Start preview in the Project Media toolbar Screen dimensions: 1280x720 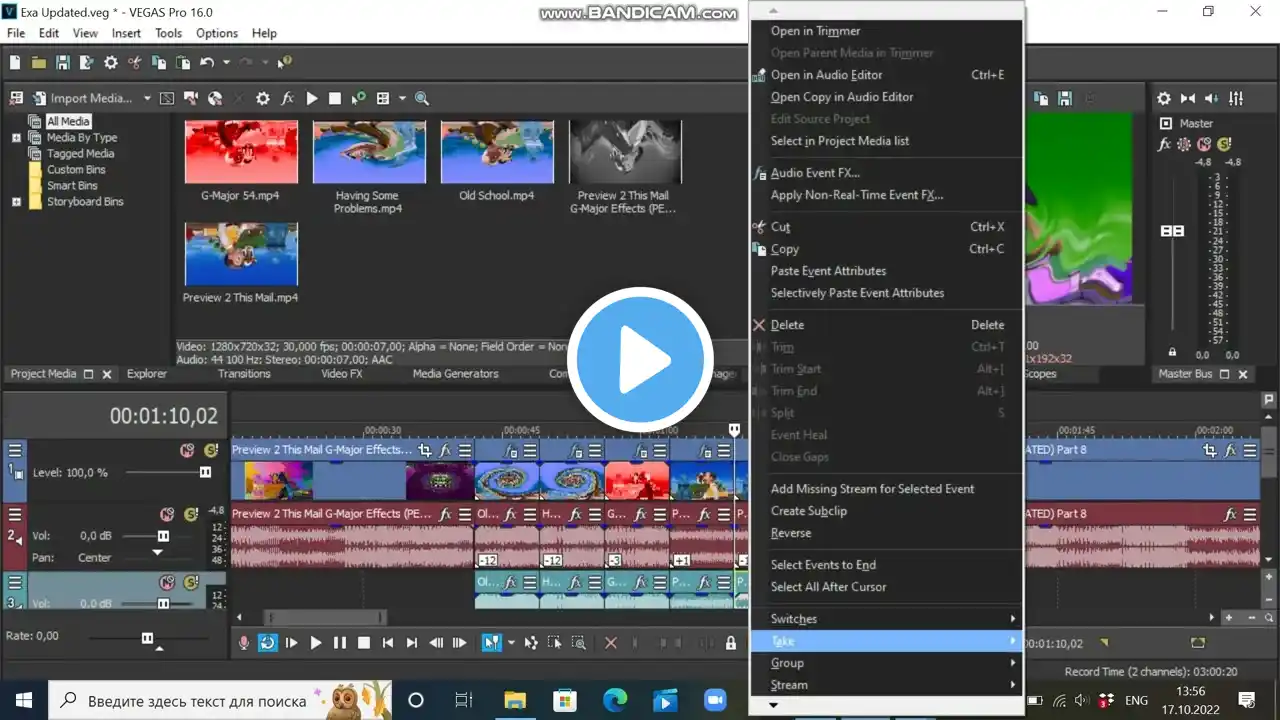312,98
